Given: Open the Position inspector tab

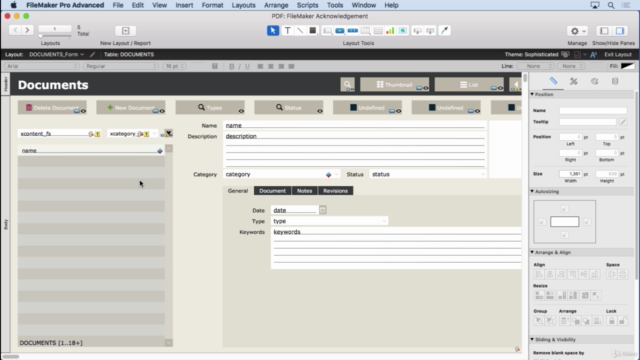Looking at the screenshot, I should [553, 81].
